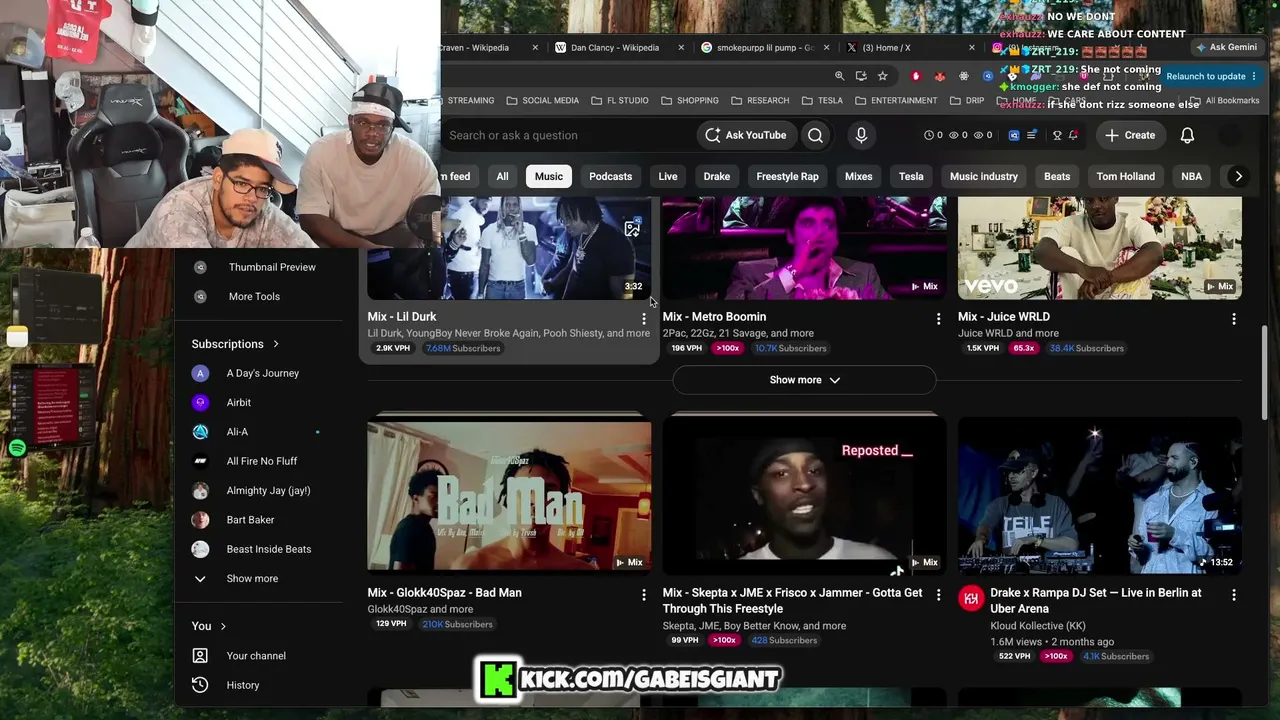Open the RESEARCH bookmarks folder

click(760, 100)
